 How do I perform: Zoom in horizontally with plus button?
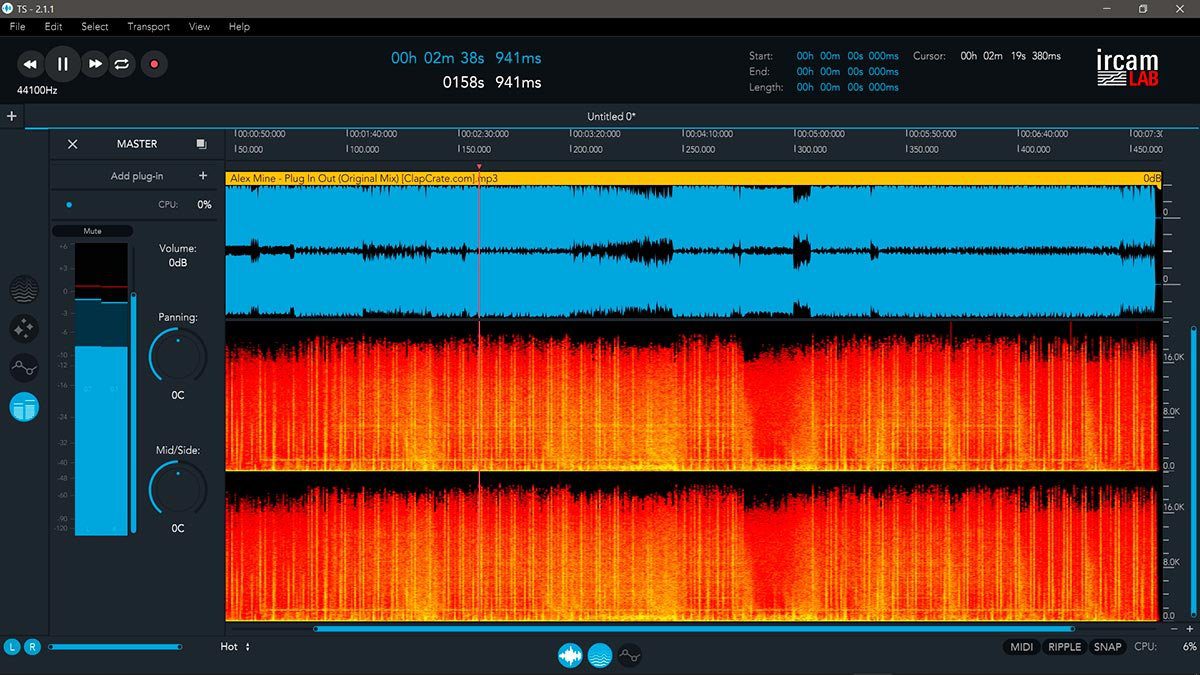[x=1189, y=629]
